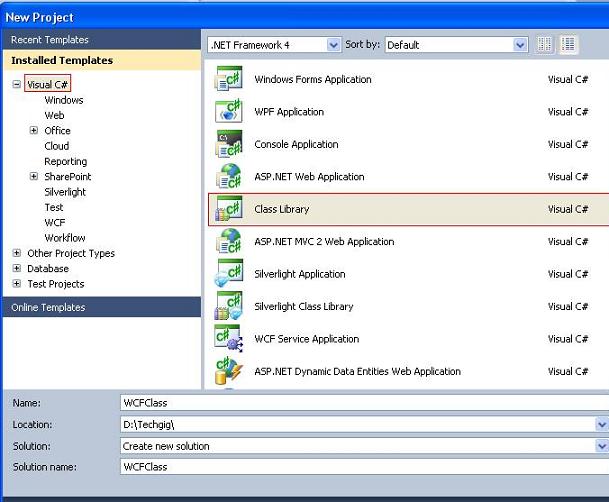The width and height of the screenshot is (609, 502).
Task: Select the ASP.NET MVC 2 Web Application name
Action: coord(324,241)
